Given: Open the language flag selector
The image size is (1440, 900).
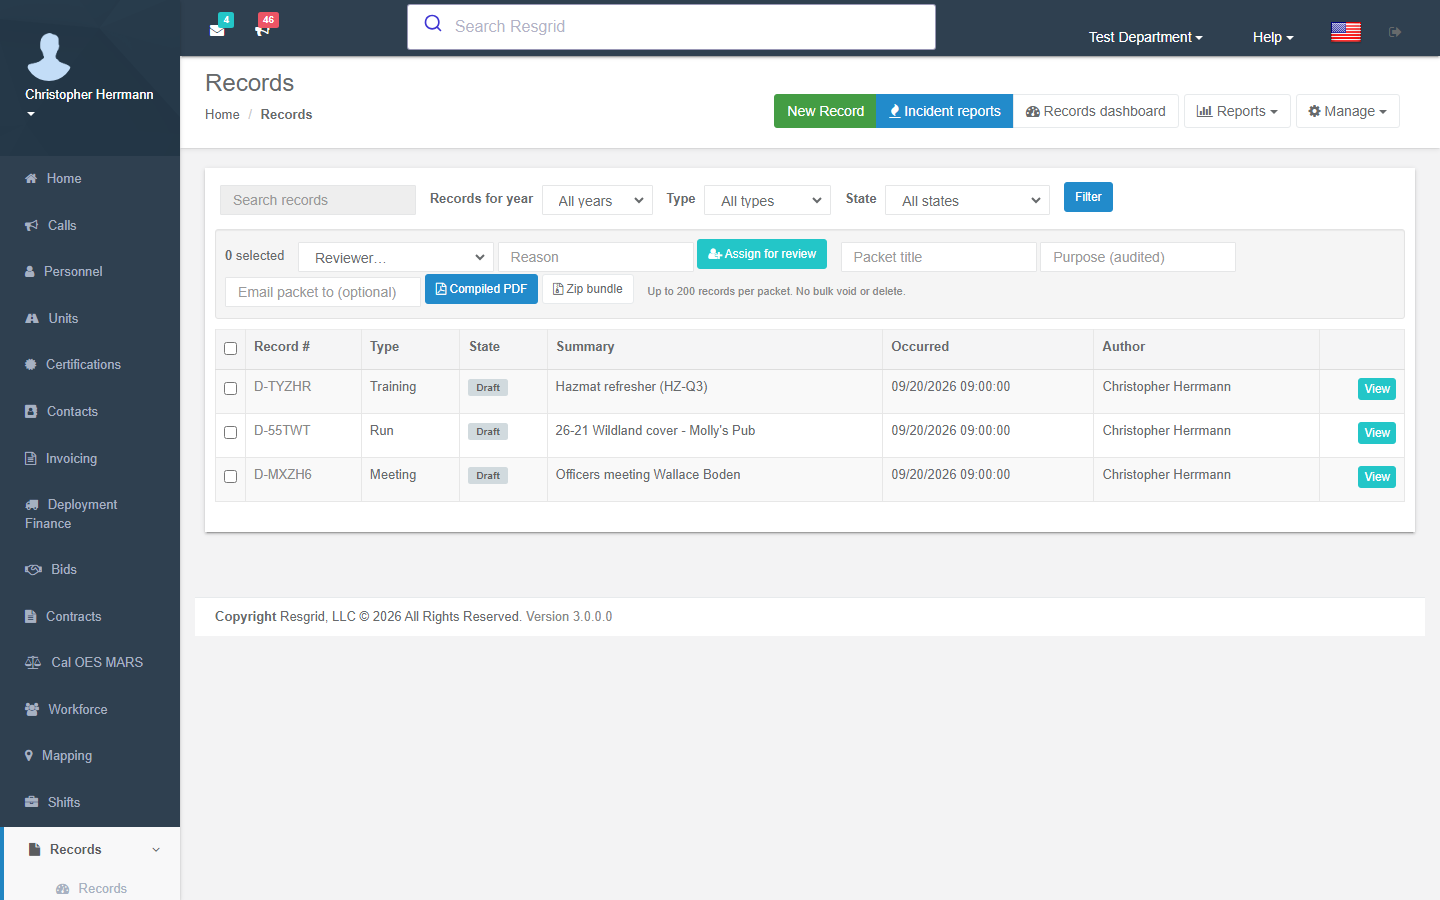Looking at the screenshot, I should click(x=1346, y=32).
